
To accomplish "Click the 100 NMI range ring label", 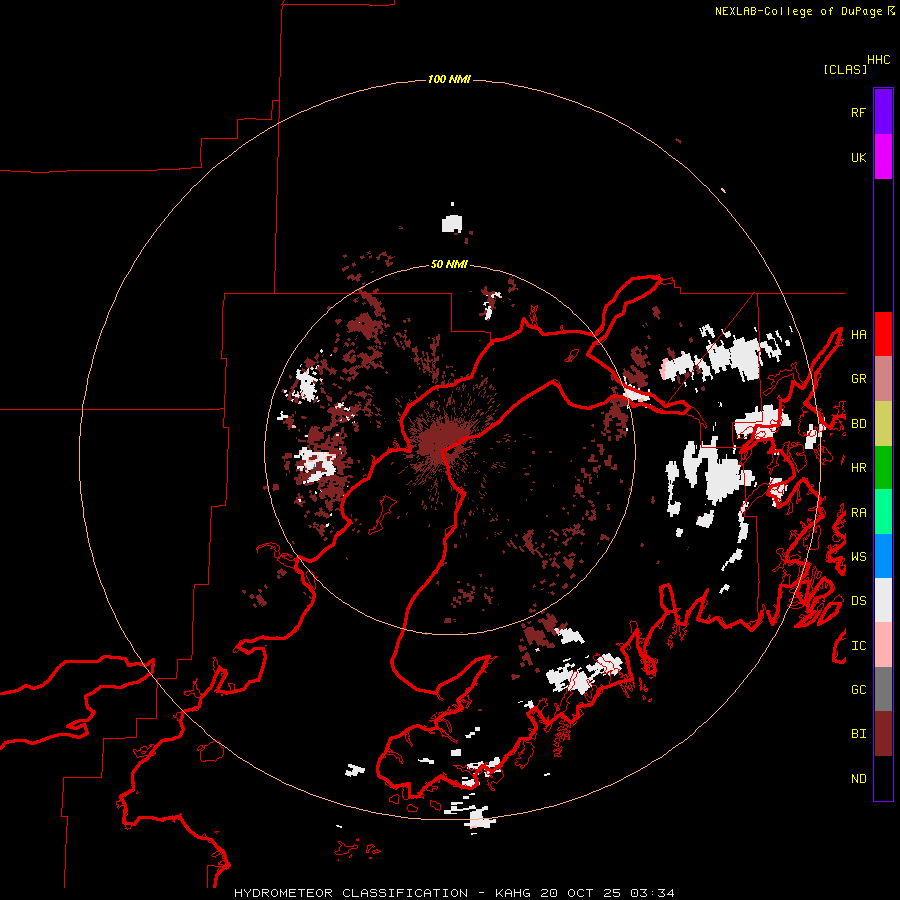I will click(449, 79).
